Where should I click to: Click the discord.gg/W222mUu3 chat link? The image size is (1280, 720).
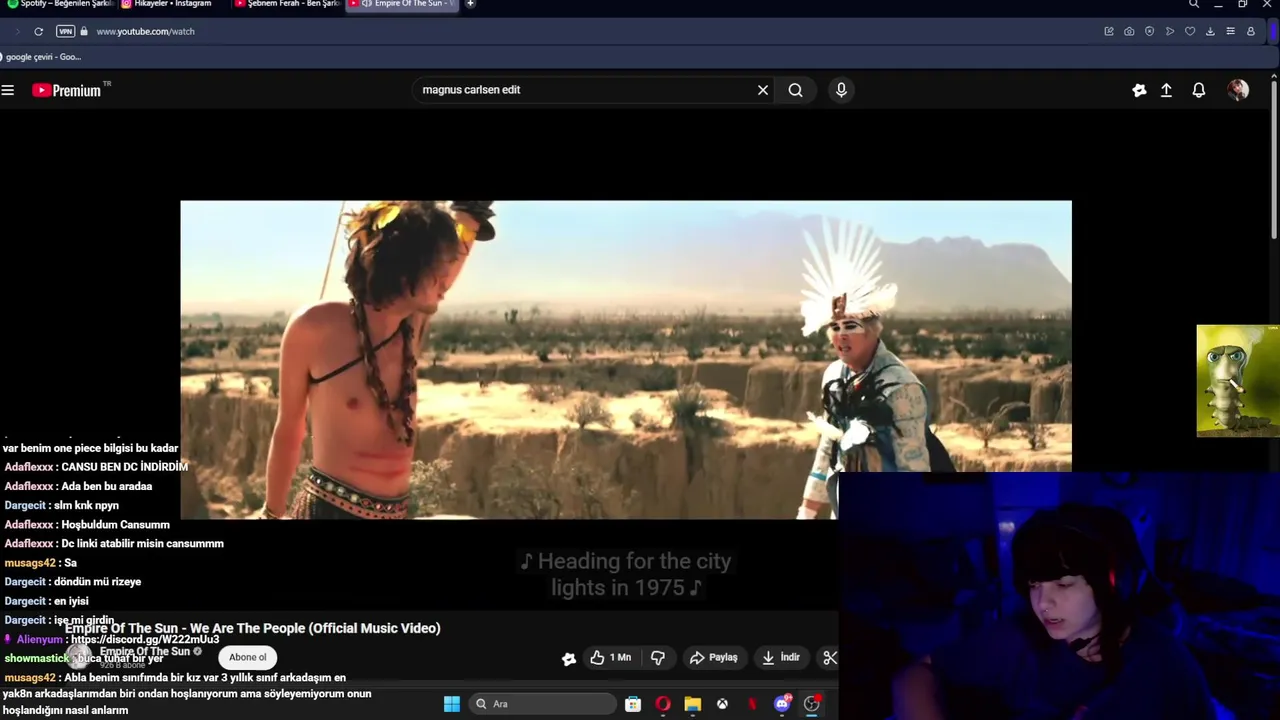coord(145,640)
